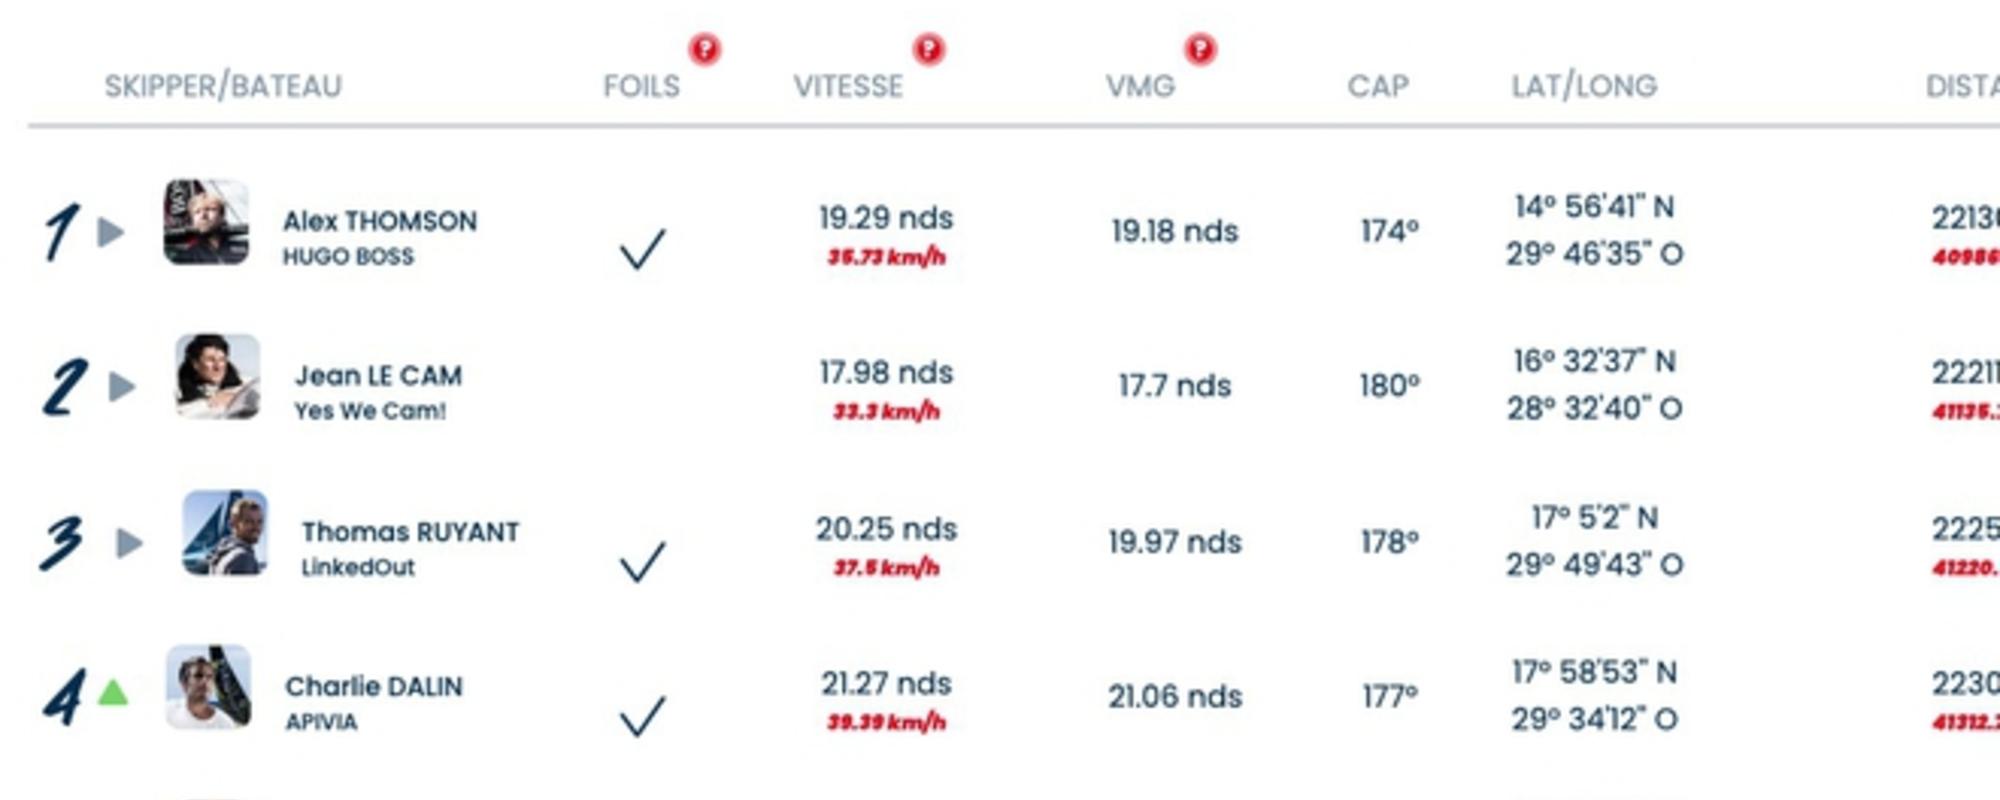Open the Alex THOMSON skipper link
The image size is (2000, 800).
click(x=380, y=221)
